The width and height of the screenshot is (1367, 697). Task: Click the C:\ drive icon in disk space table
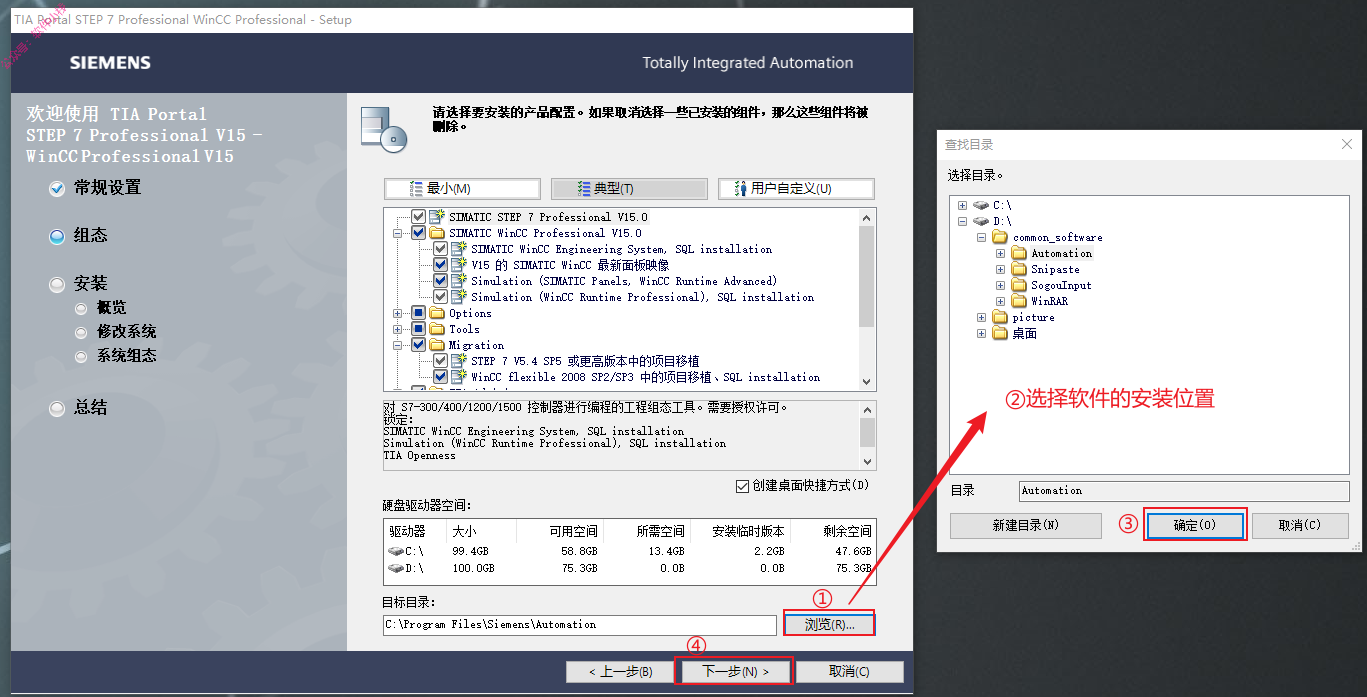click(x=396, y=551)
